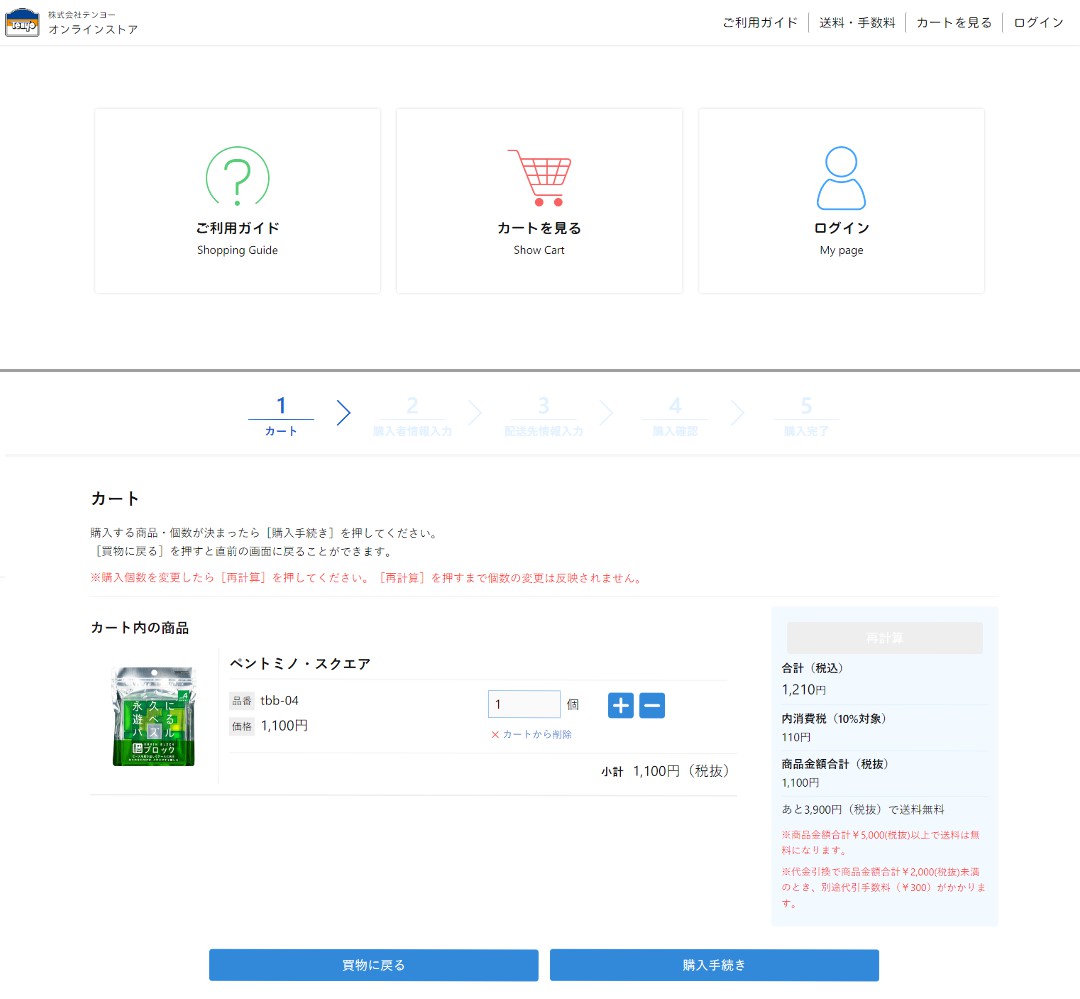Image resolution: width=1080 pixels, height=999 pixels.
Task: Click the blue user login icon
Action: 841,178
